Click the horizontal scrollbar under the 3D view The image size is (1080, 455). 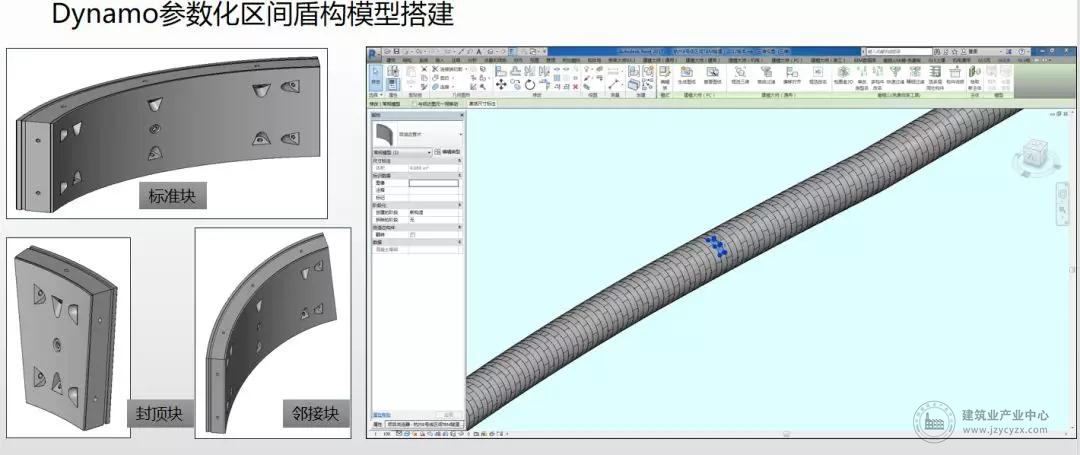(x=785, y=434)
